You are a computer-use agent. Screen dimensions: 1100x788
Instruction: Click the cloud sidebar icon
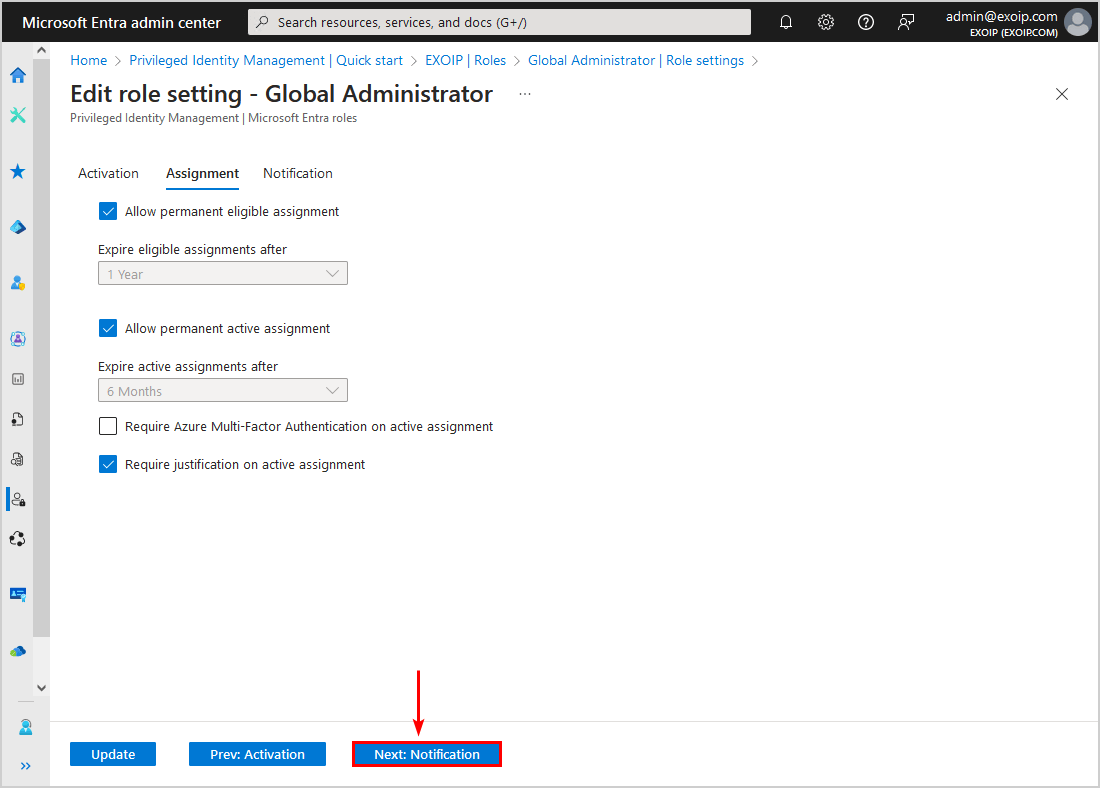[x=18, y=651]
